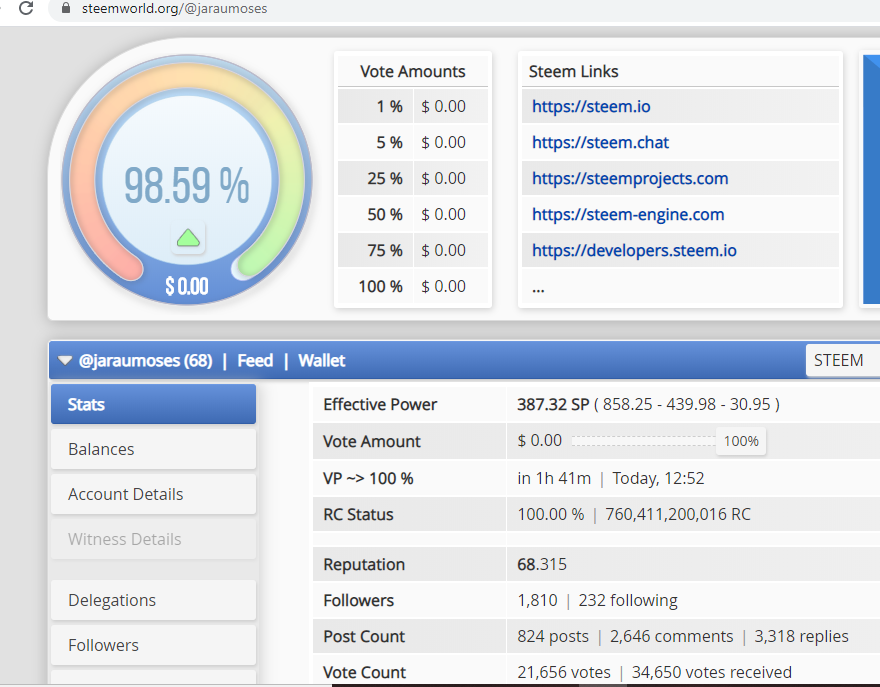Open the Wallet link in account header
880x687 pixels.
tap(322, 360)
